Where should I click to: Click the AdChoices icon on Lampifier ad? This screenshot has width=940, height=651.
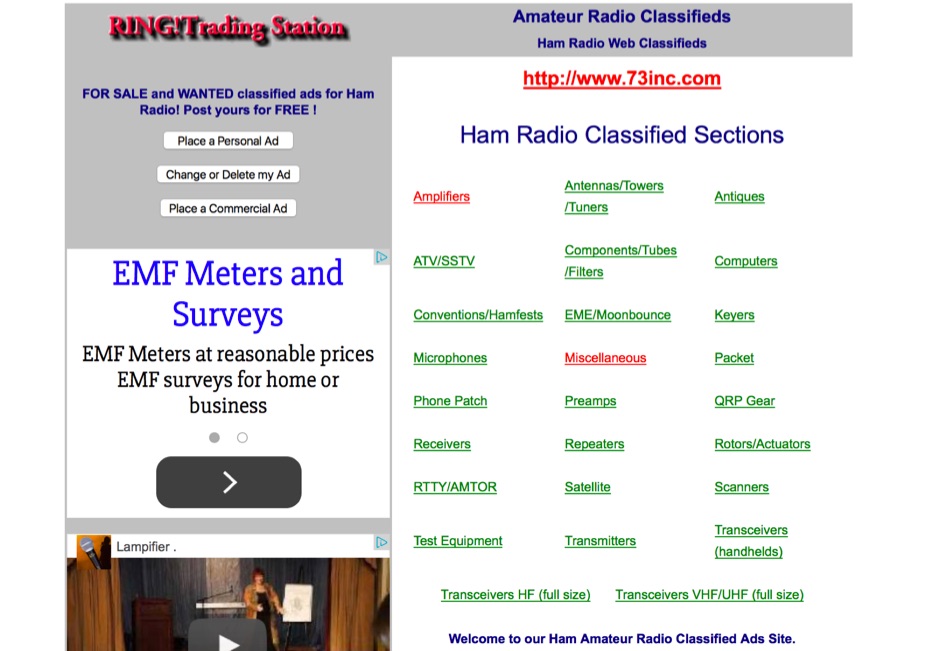tap(381, 542)
